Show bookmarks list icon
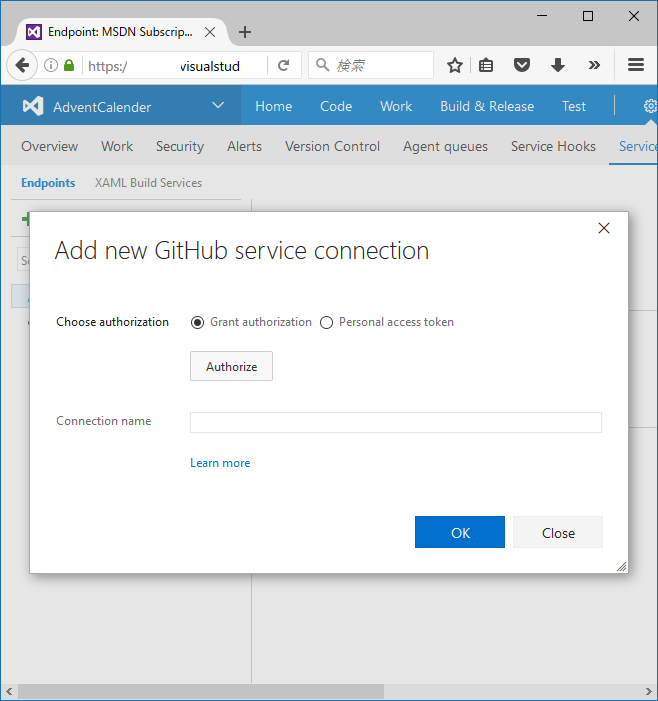658x701 pixels. [x=486, y=65]
